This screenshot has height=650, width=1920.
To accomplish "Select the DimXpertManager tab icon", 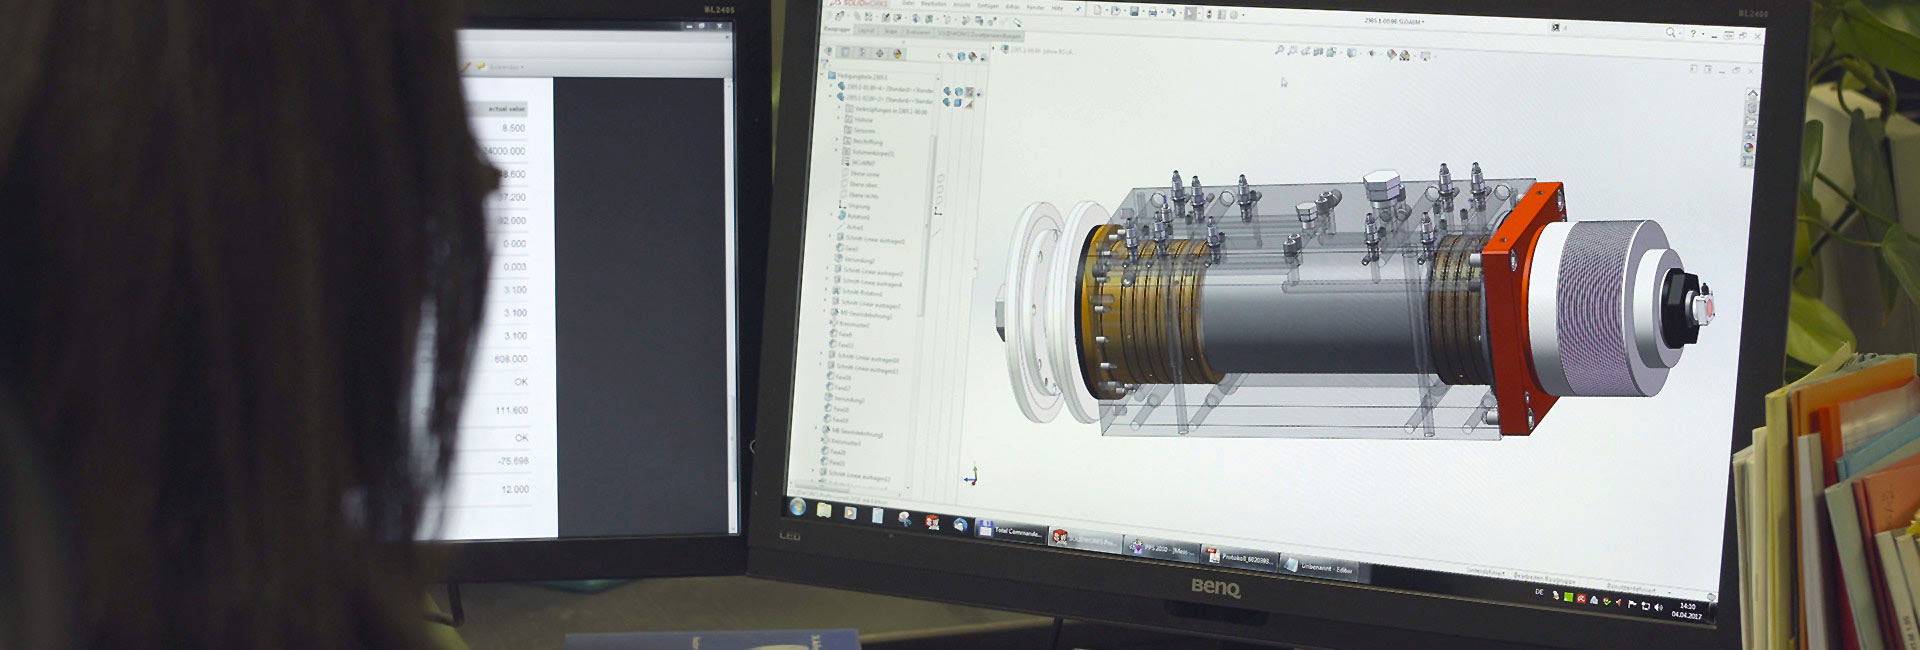I will tap(879, 53).
